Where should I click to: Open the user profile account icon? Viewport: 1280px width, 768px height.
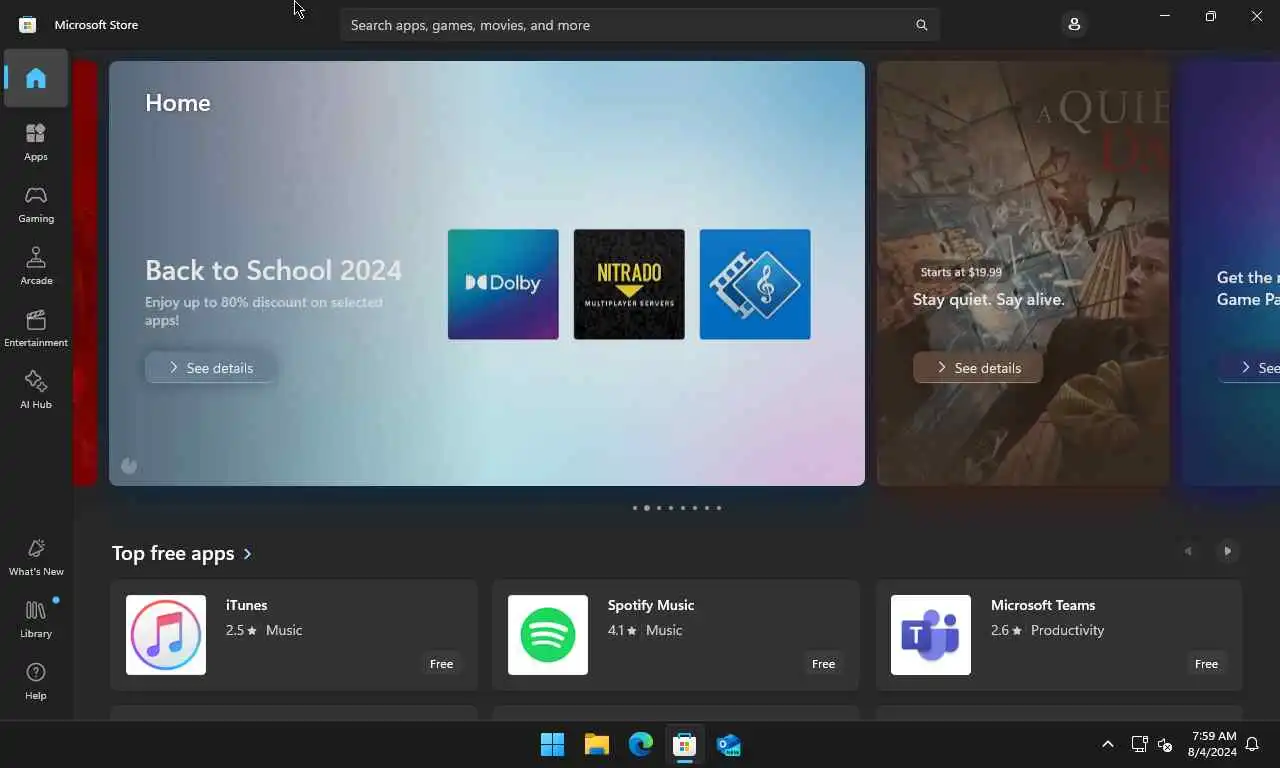(x=1074, y=24)
